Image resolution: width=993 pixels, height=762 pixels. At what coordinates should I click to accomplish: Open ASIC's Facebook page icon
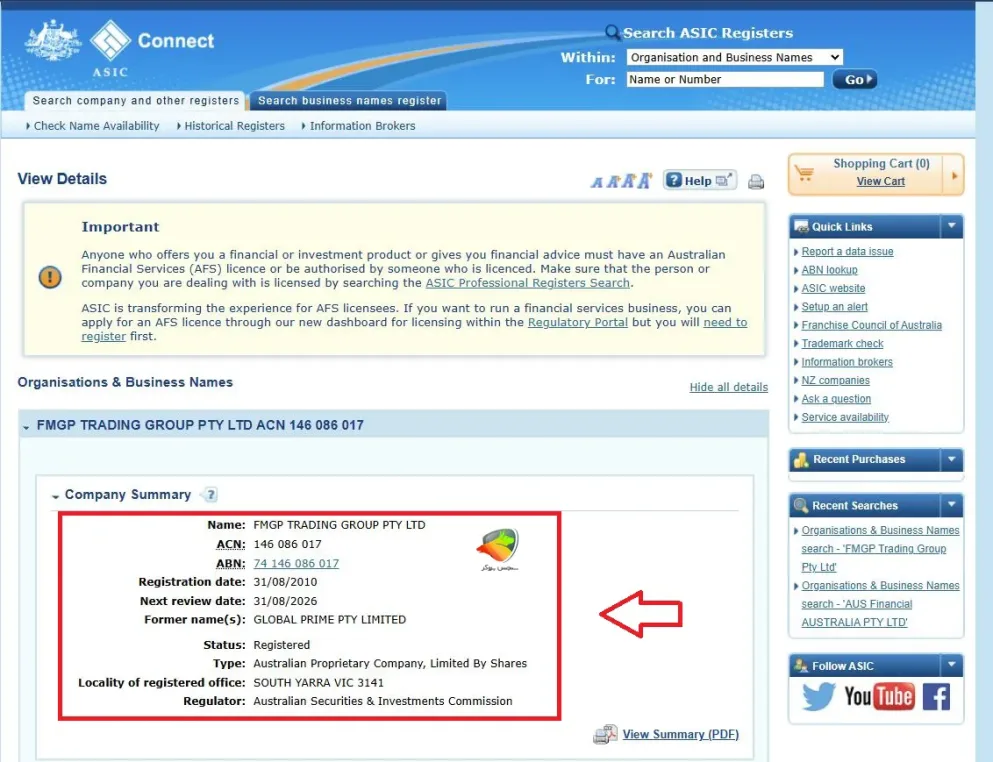[936, 697]
